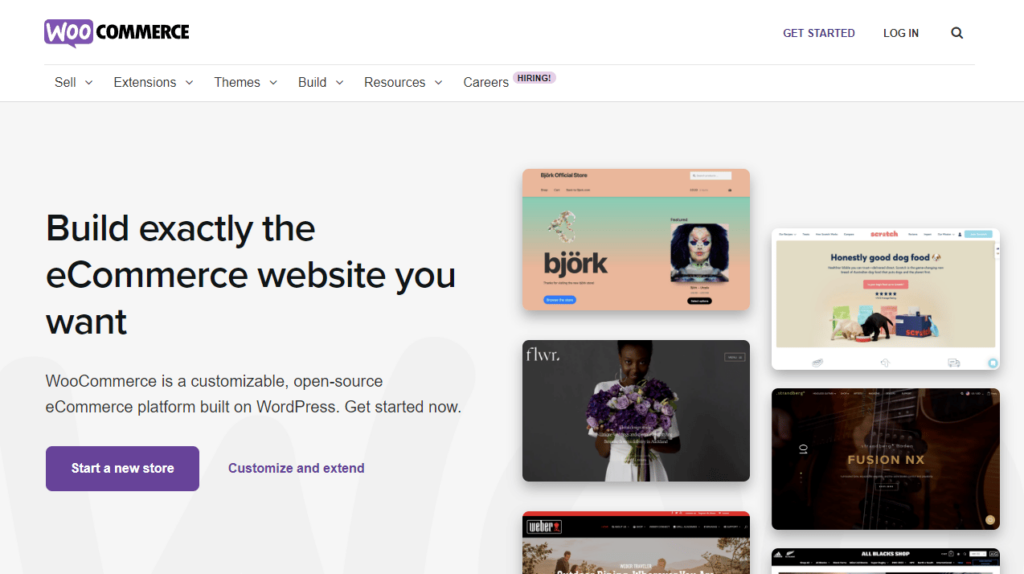Open the björk store showcase thumbnail
1024x574 pixels.
coord(636,240)
